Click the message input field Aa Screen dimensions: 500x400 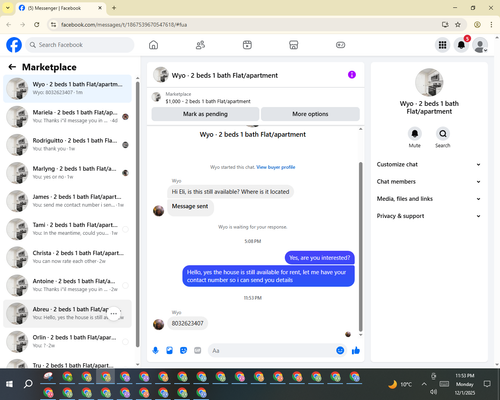[272, 351]
